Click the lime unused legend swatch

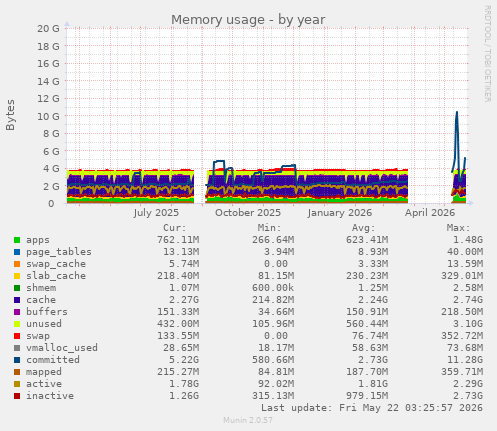(17, 324)
